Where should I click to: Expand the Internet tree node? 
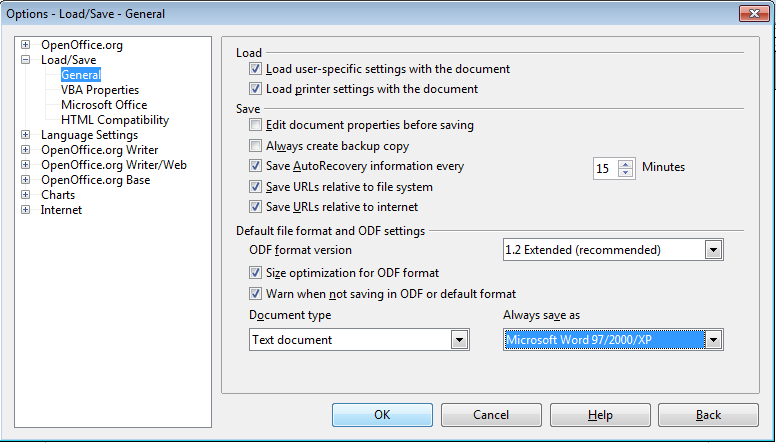click(x=25, y=210)
